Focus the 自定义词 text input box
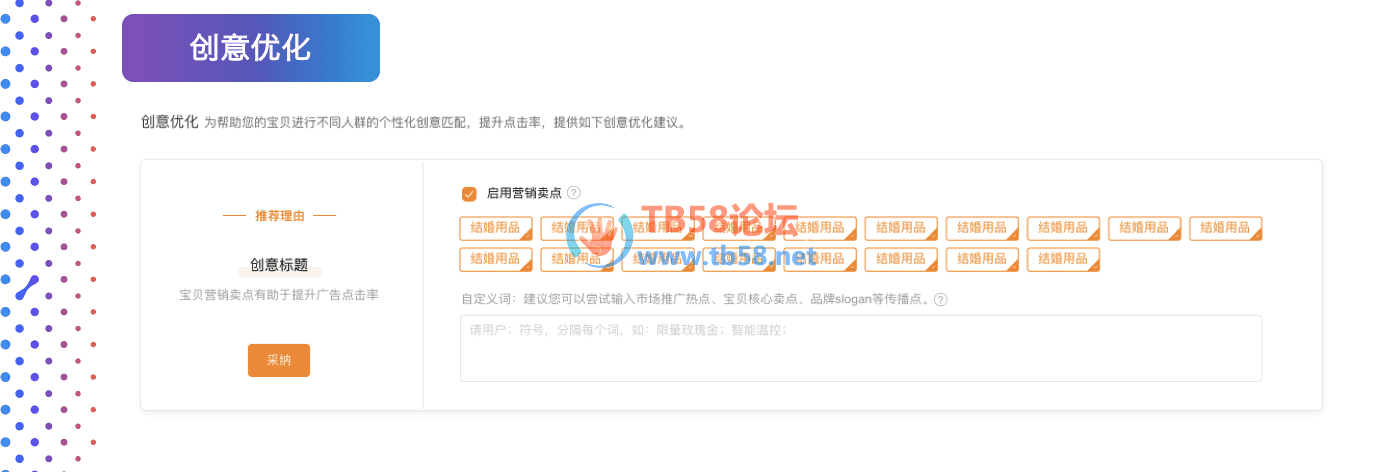1386x472 pixels. (x=861, y=348)
